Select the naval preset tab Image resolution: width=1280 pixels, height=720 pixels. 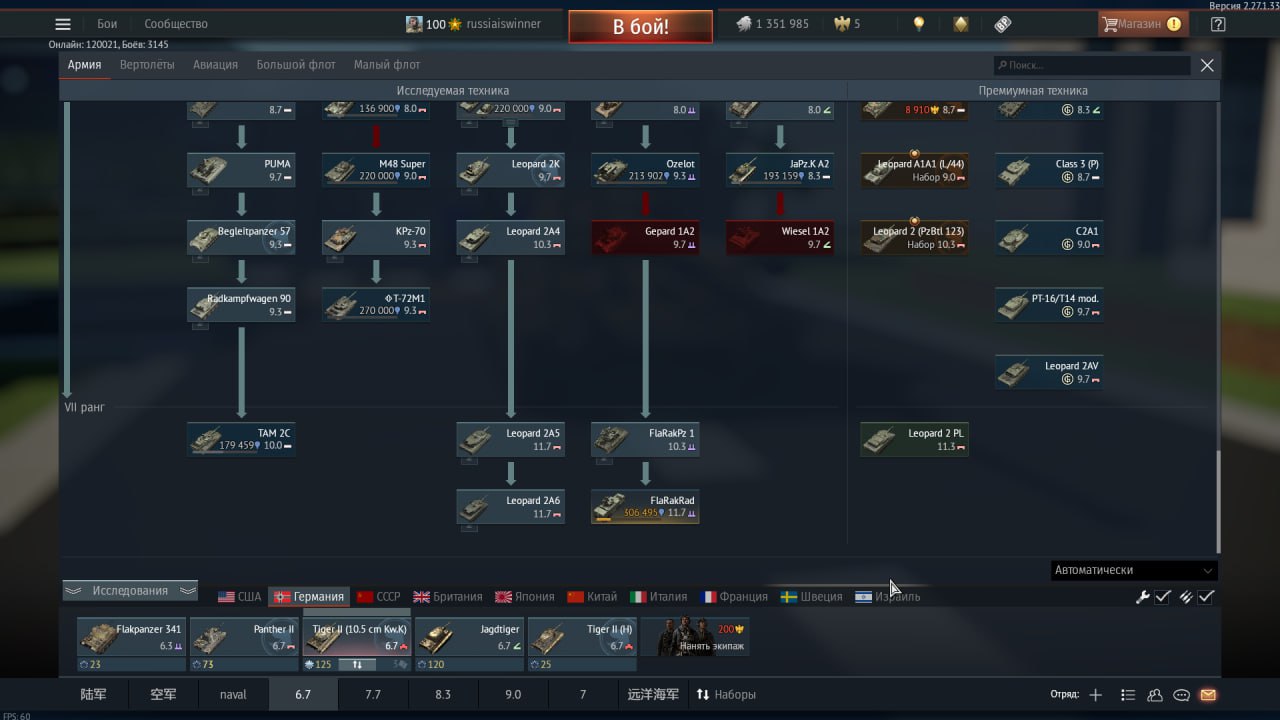(x=233, y=694)
